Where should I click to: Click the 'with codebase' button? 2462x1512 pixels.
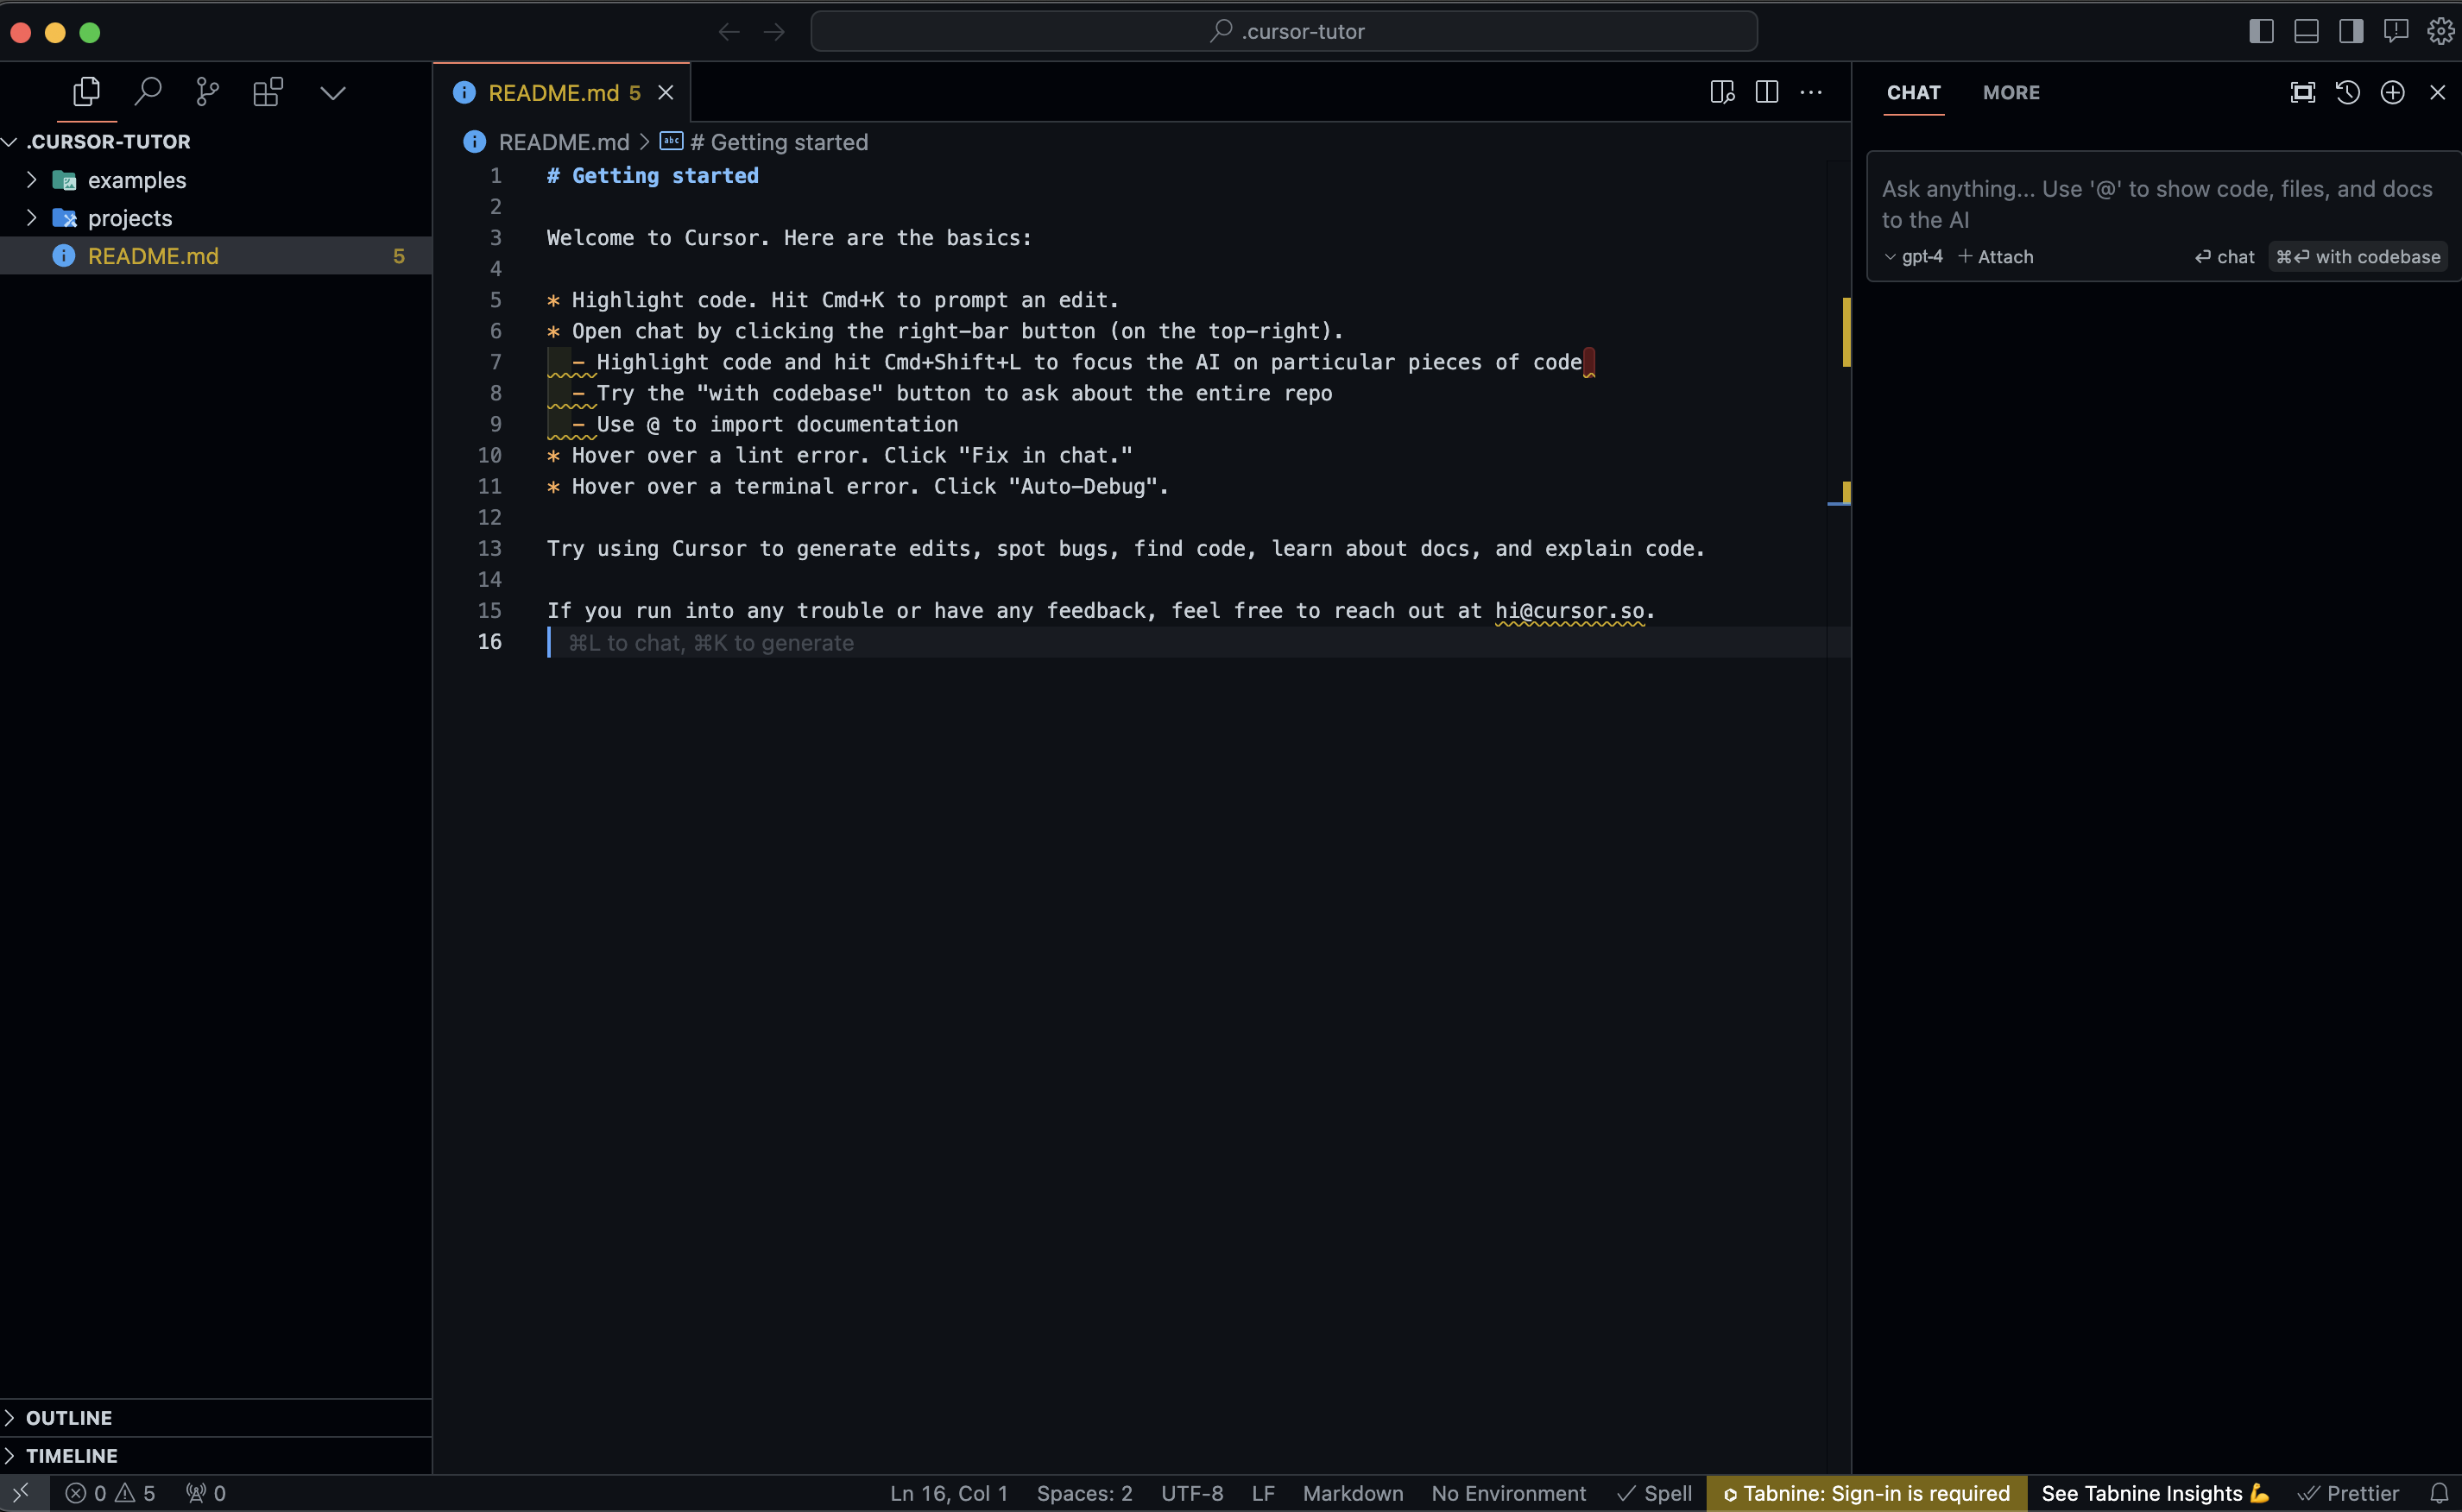(2357, 257)
